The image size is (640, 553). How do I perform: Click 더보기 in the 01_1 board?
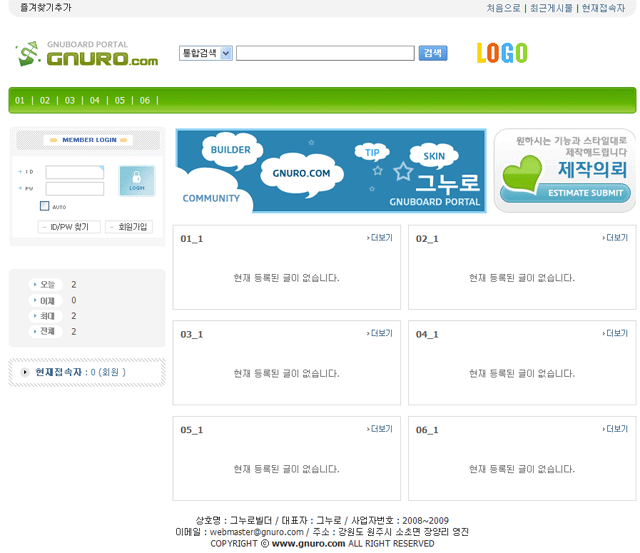pos(380,238)
